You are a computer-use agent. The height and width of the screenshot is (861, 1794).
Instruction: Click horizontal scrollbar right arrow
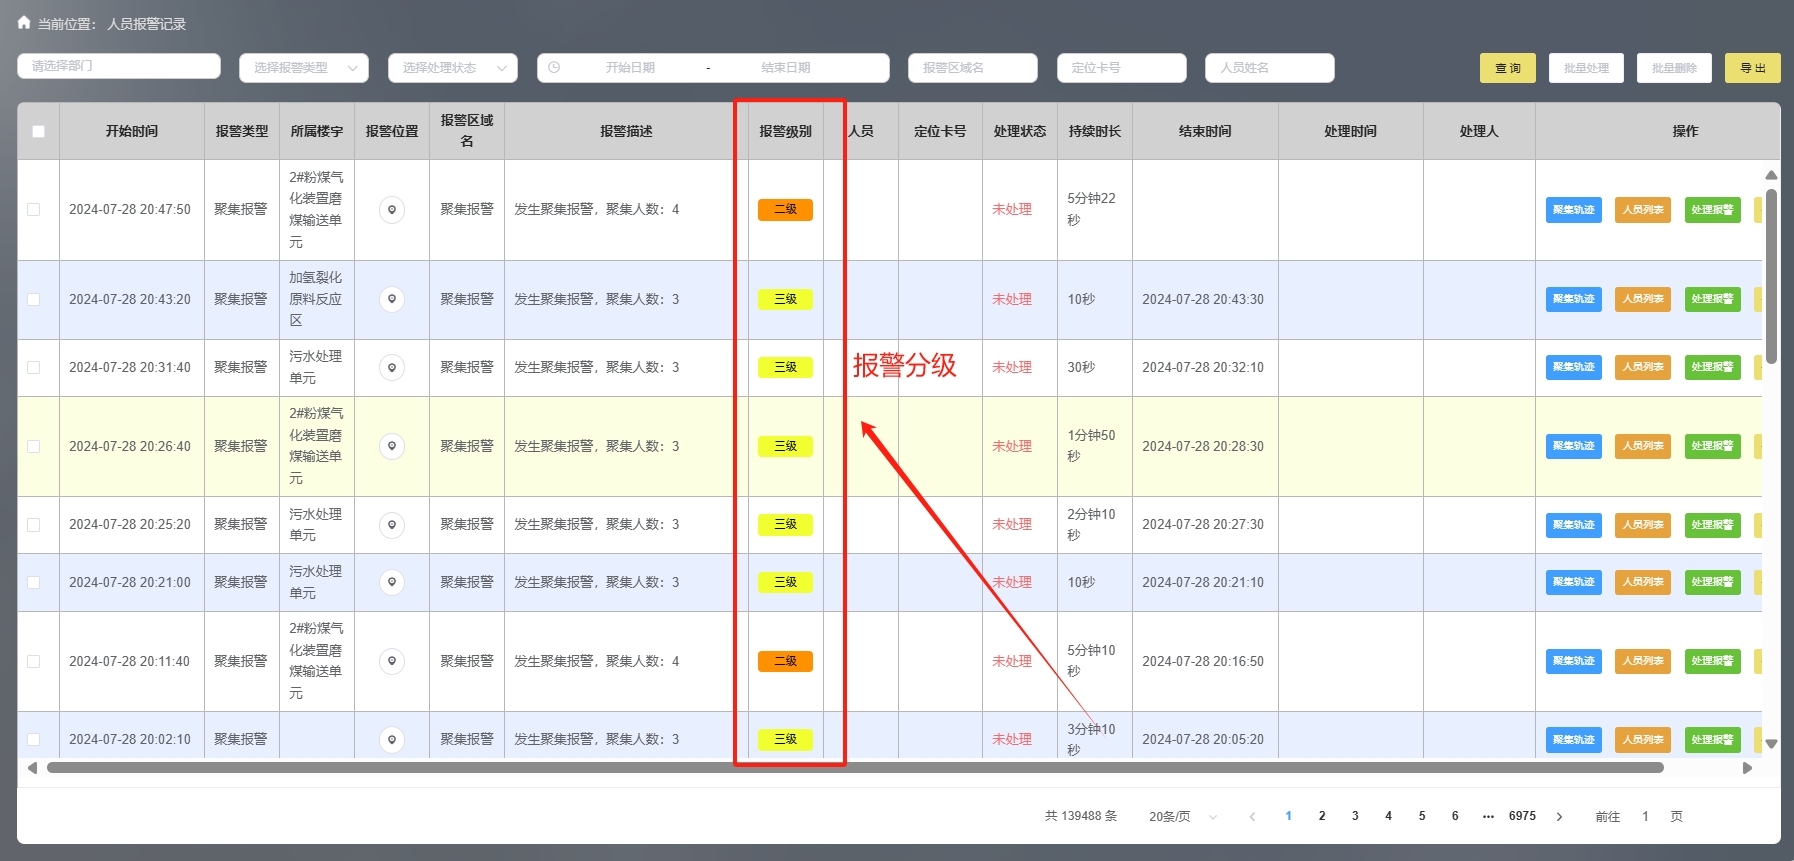click(x=1748, y=768)
